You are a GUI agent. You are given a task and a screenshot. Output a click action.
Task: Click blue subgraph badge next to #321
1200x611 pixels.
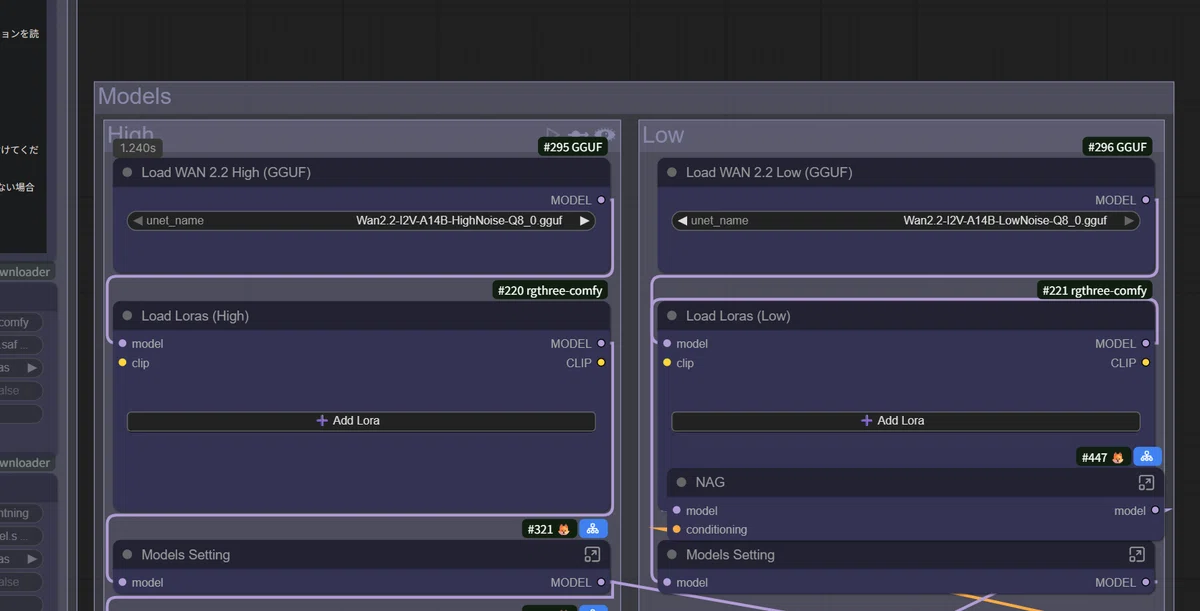593,529
